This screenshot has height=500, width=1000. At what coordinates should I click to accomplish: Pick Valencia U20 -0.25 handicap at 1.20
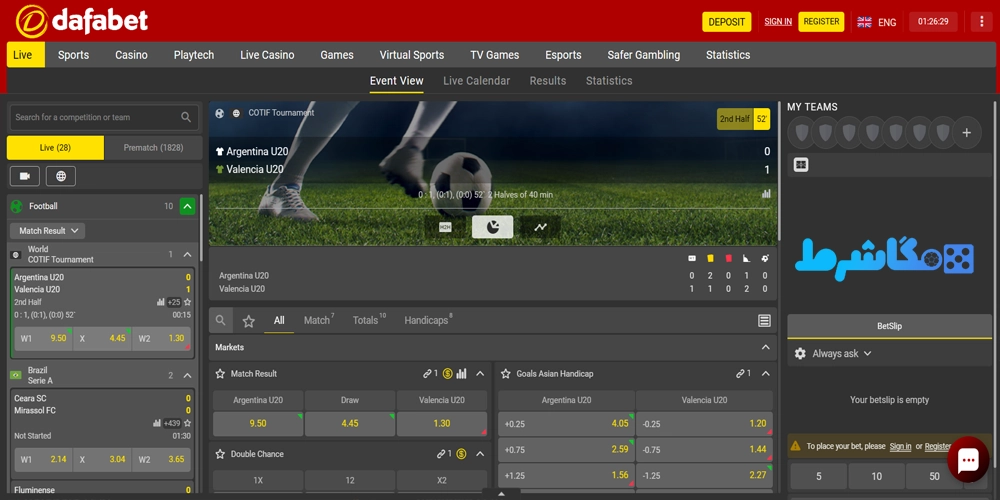704,423
